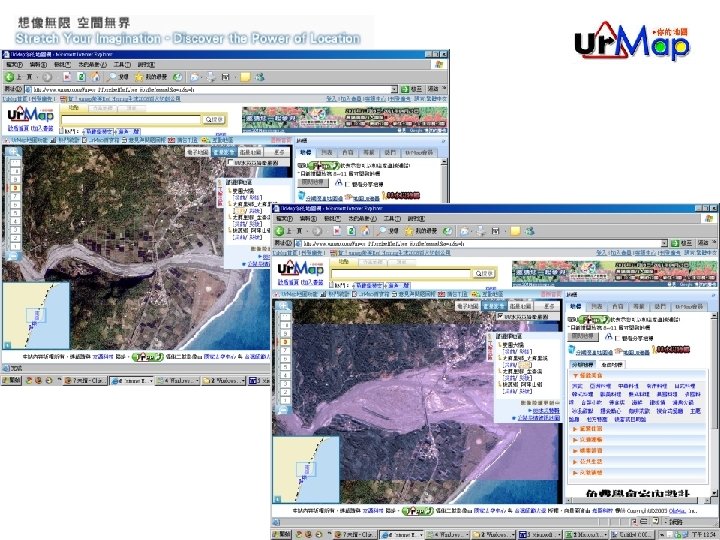The width and height of the screenshot is (720, 540).
Task: Click the Favorites star in front browser toolbar
Action: tap(409, 231)
